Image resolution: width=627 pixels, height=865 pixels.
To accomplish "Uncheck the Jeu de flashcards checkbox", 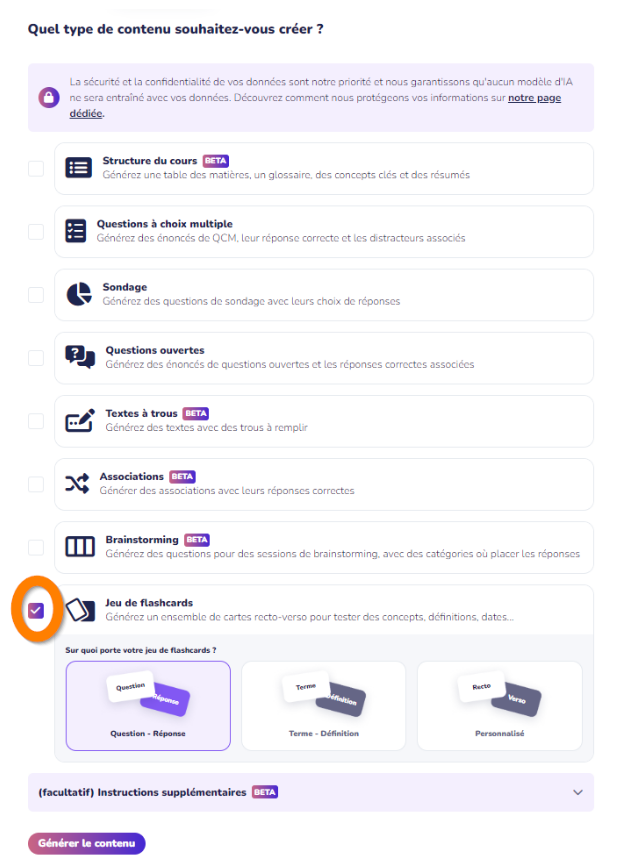I will (36, 610).
